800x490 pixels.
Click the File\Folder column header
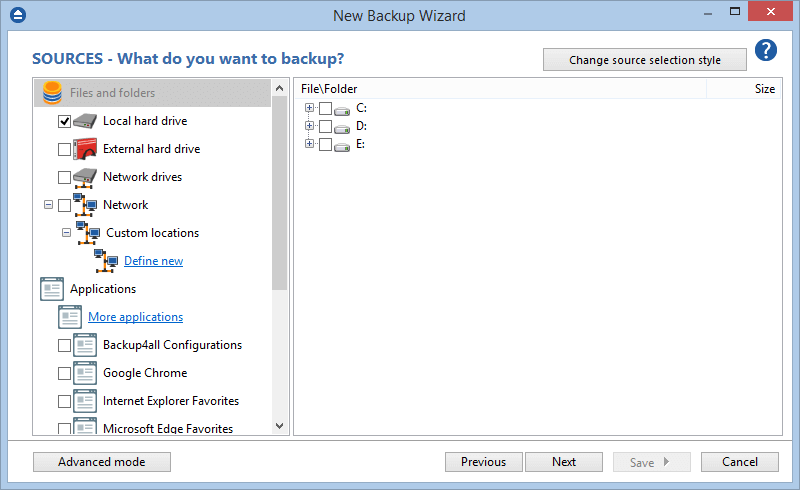click(501, 89)
